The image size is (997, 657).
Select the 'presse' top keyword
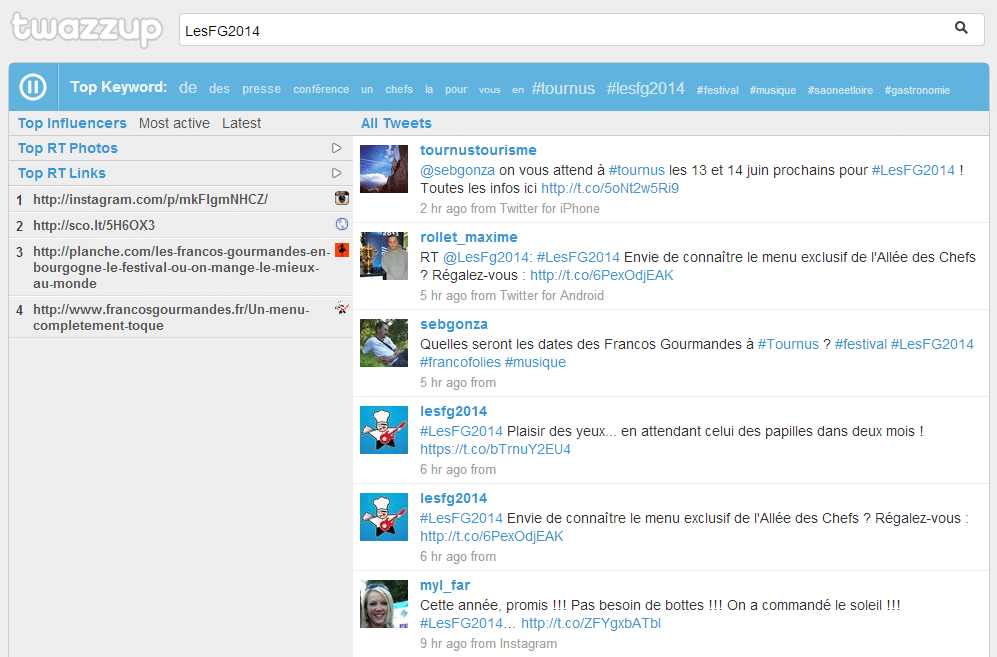click(261, 89)
